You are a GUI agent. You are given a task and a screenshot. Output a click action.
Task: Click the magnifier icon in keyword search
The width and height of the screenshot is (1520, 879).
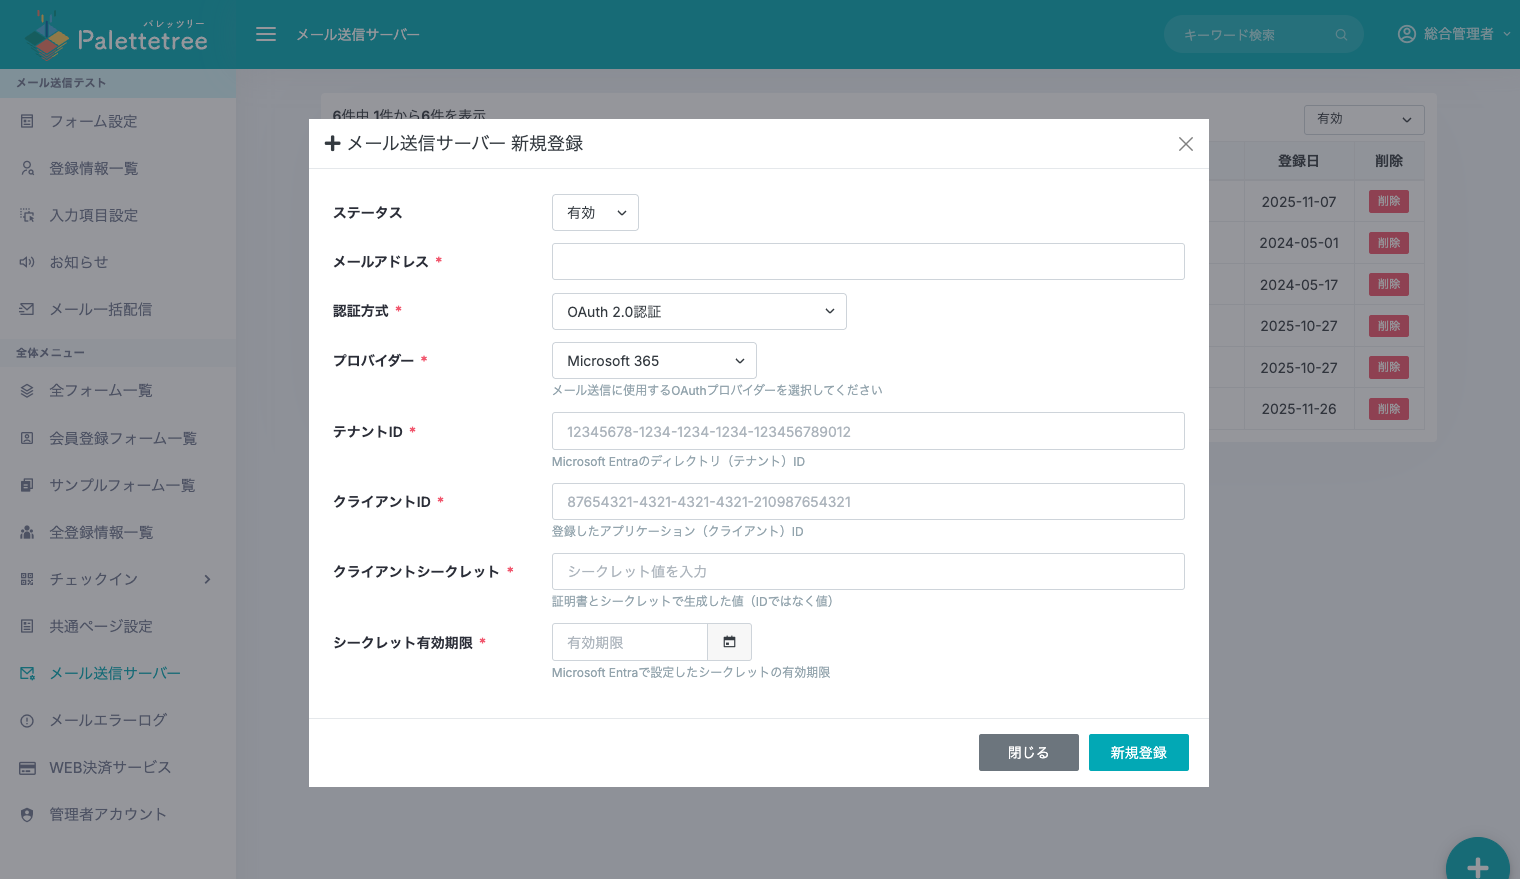(x=1340, y=34)
